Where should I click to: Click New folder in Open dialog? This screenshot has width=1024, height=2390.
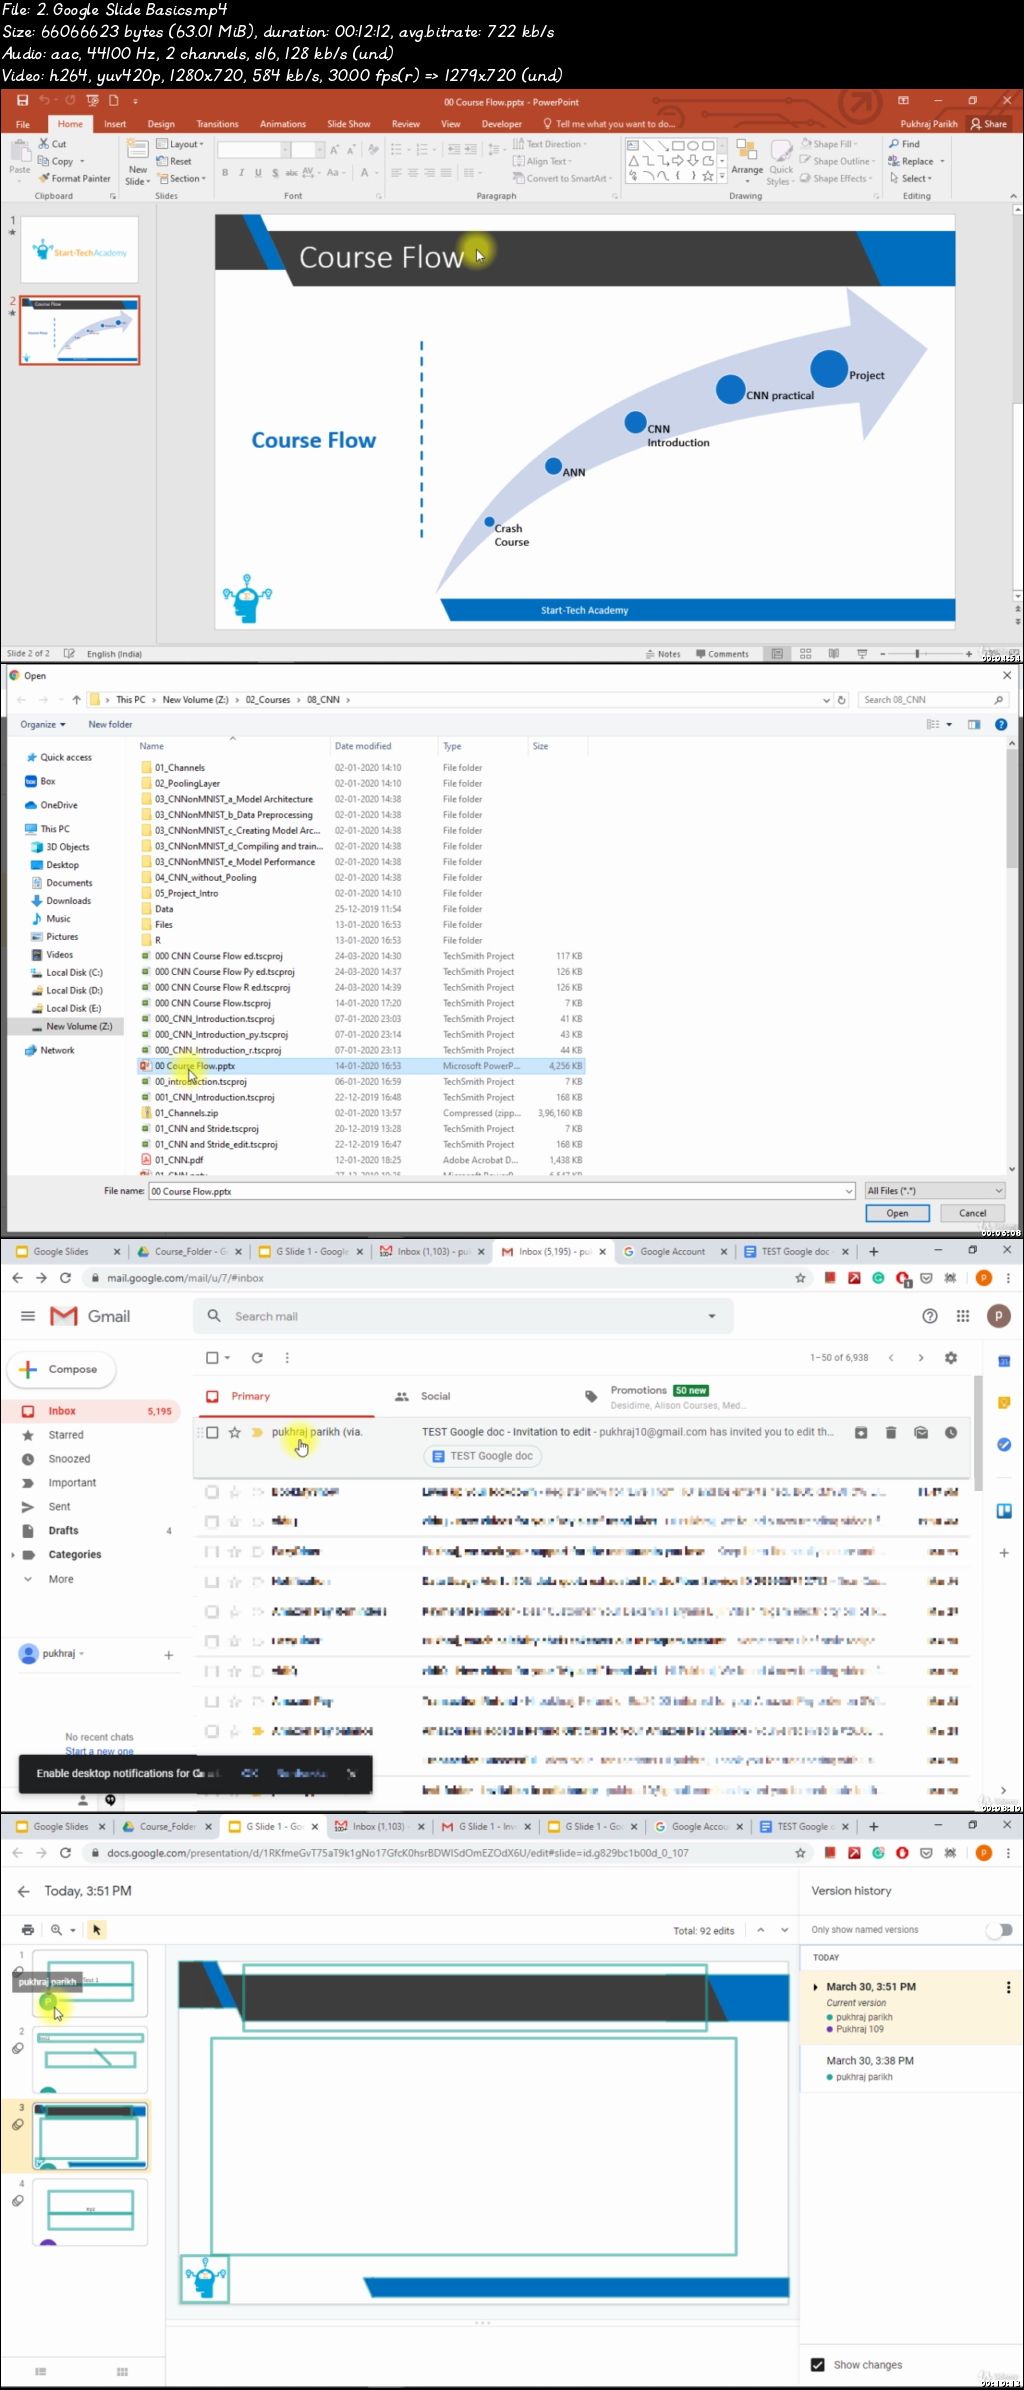110,724
